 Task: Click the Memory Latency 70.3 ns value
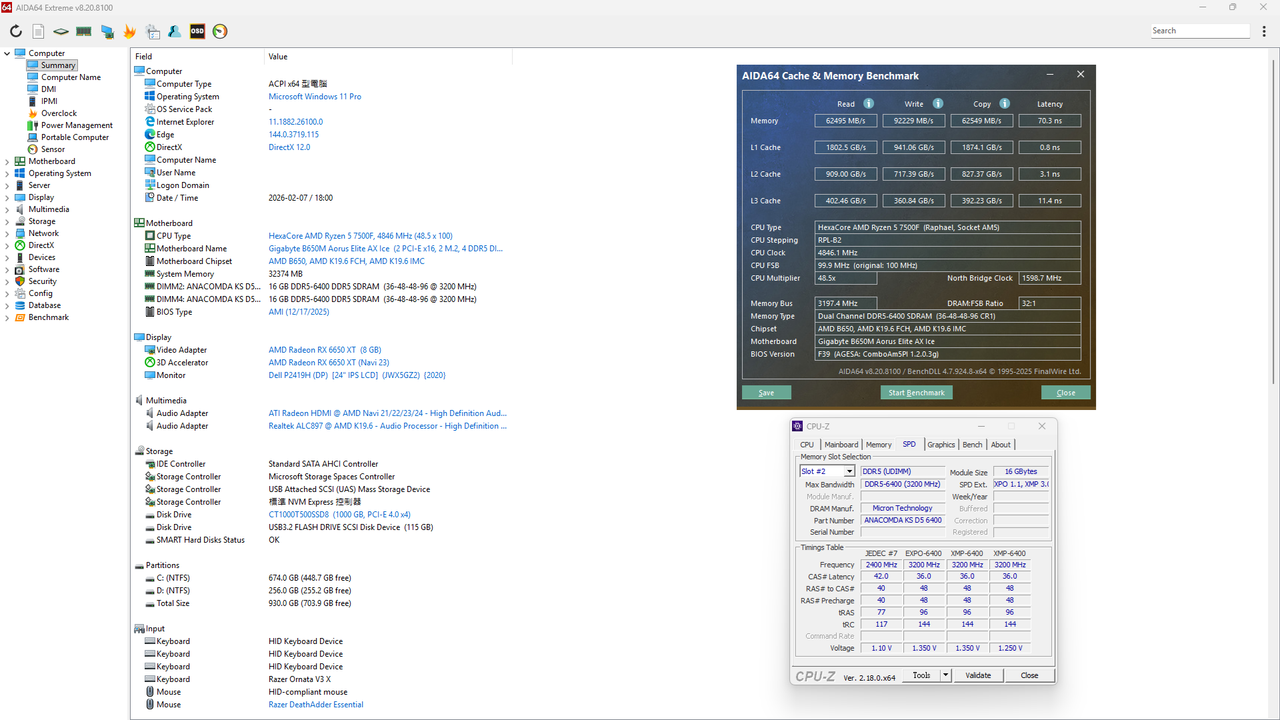pyautogui.click(x=1050, y=121)
